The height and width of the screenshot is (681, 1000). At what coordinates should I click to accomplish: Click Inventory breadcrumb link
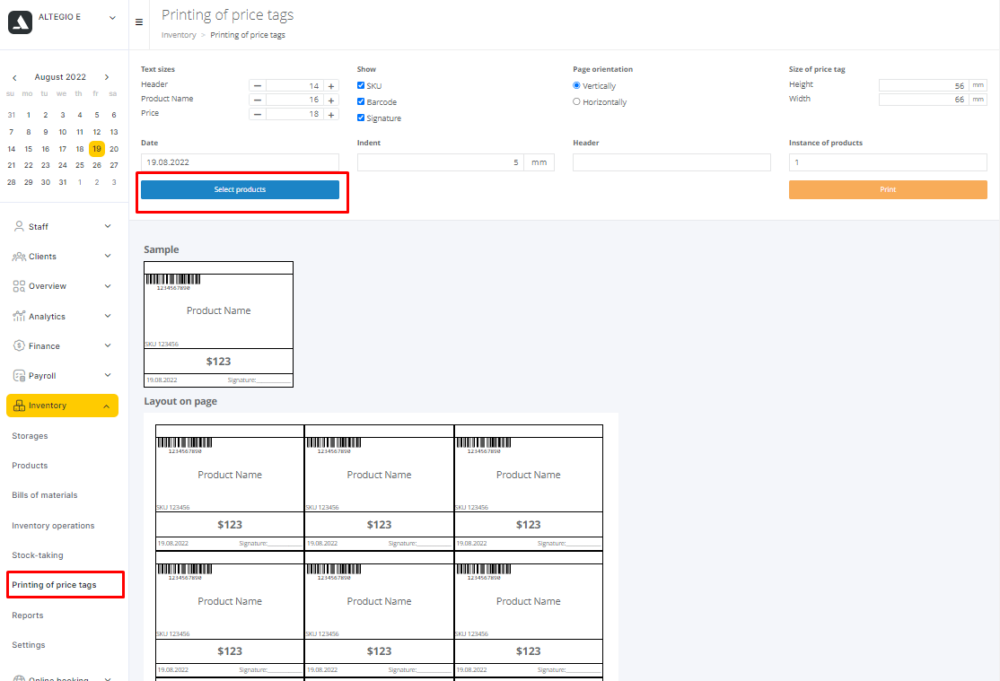click(179, 35)
